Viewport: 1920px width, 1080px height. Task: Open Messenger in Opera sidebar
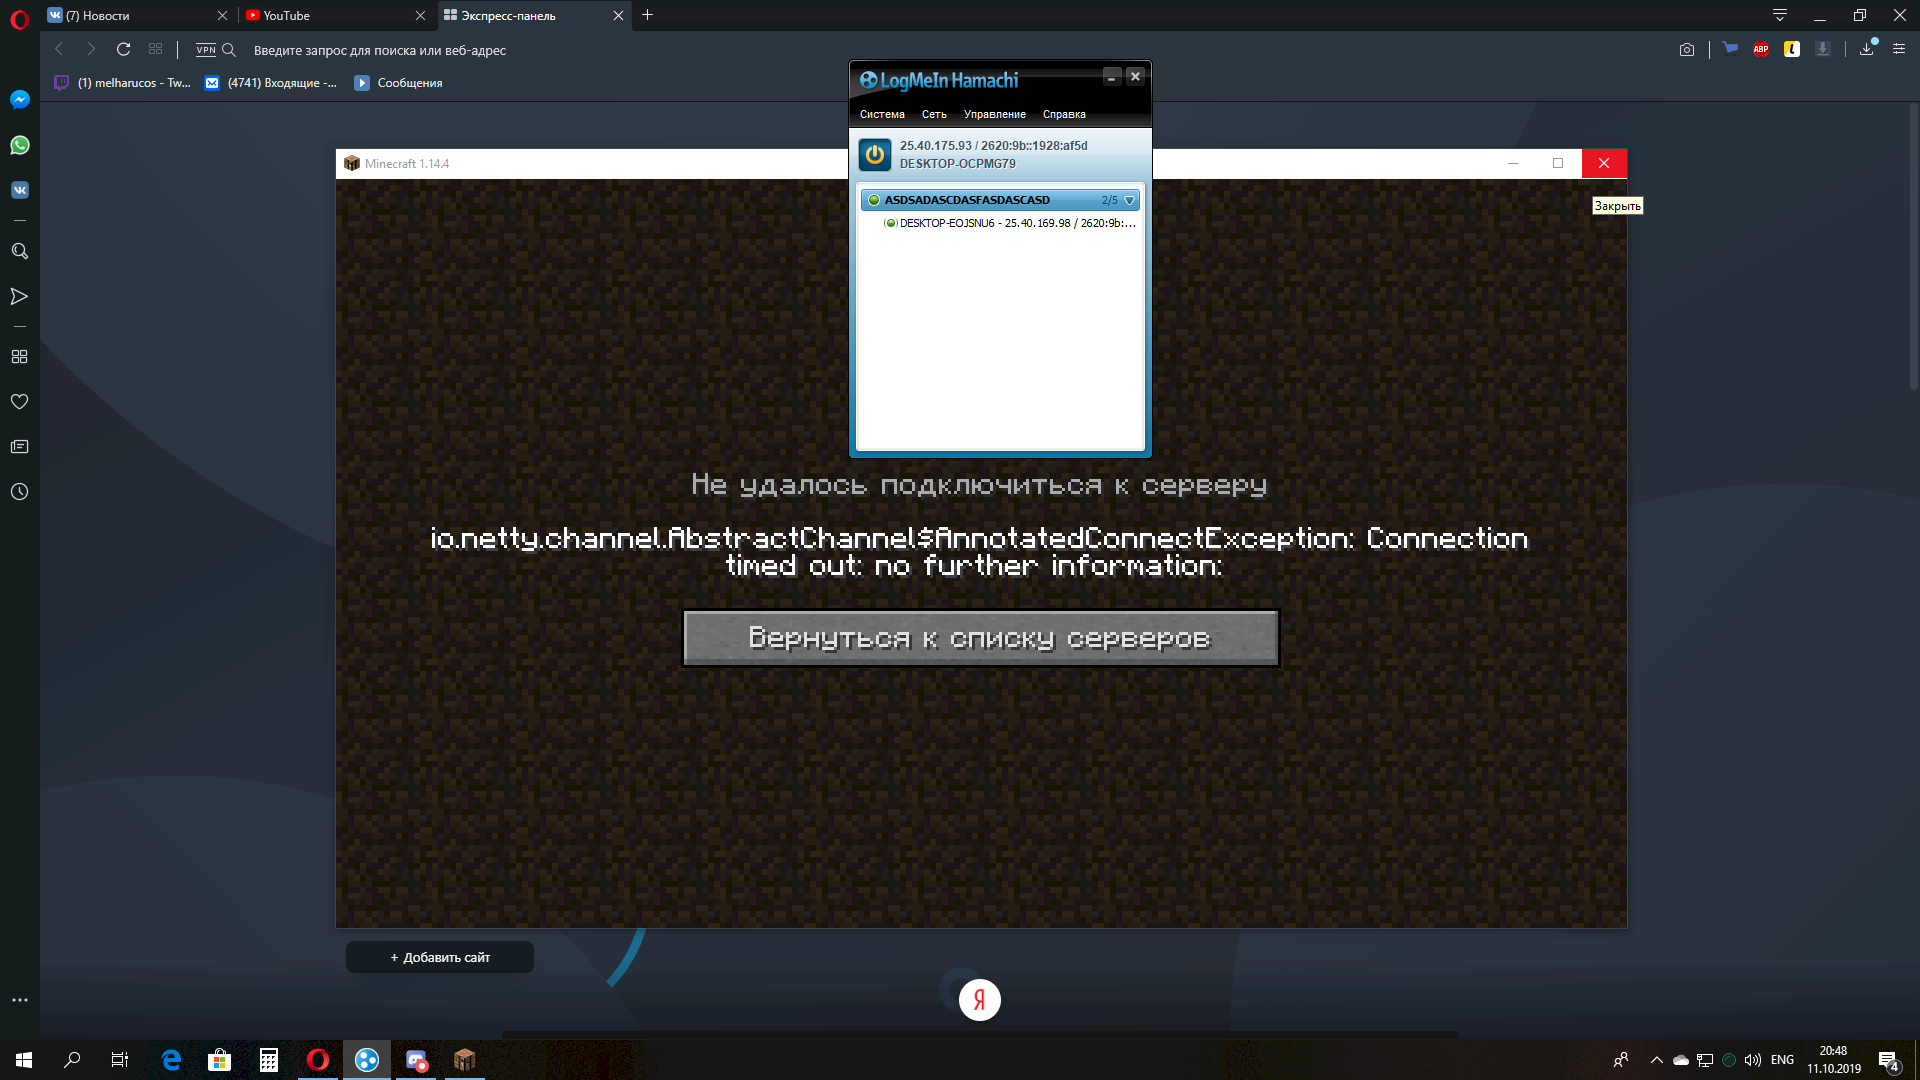(19, 99)
